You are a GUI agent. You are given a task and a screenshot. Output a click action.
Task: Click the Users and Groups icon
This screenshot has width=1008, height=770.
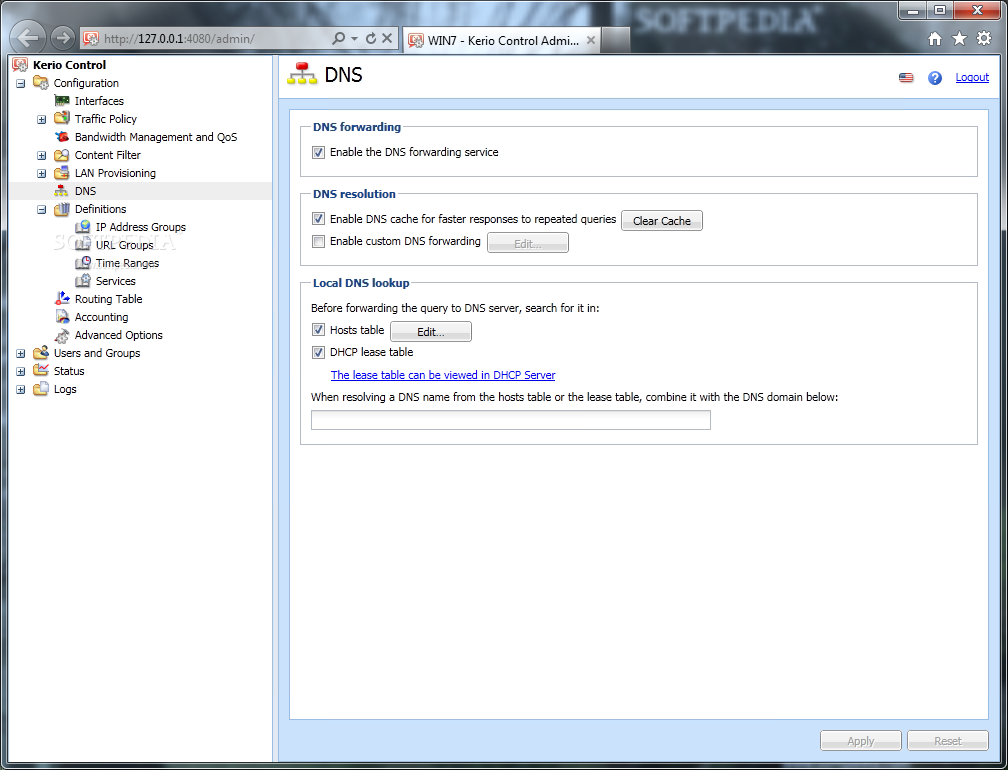point(40,353)
